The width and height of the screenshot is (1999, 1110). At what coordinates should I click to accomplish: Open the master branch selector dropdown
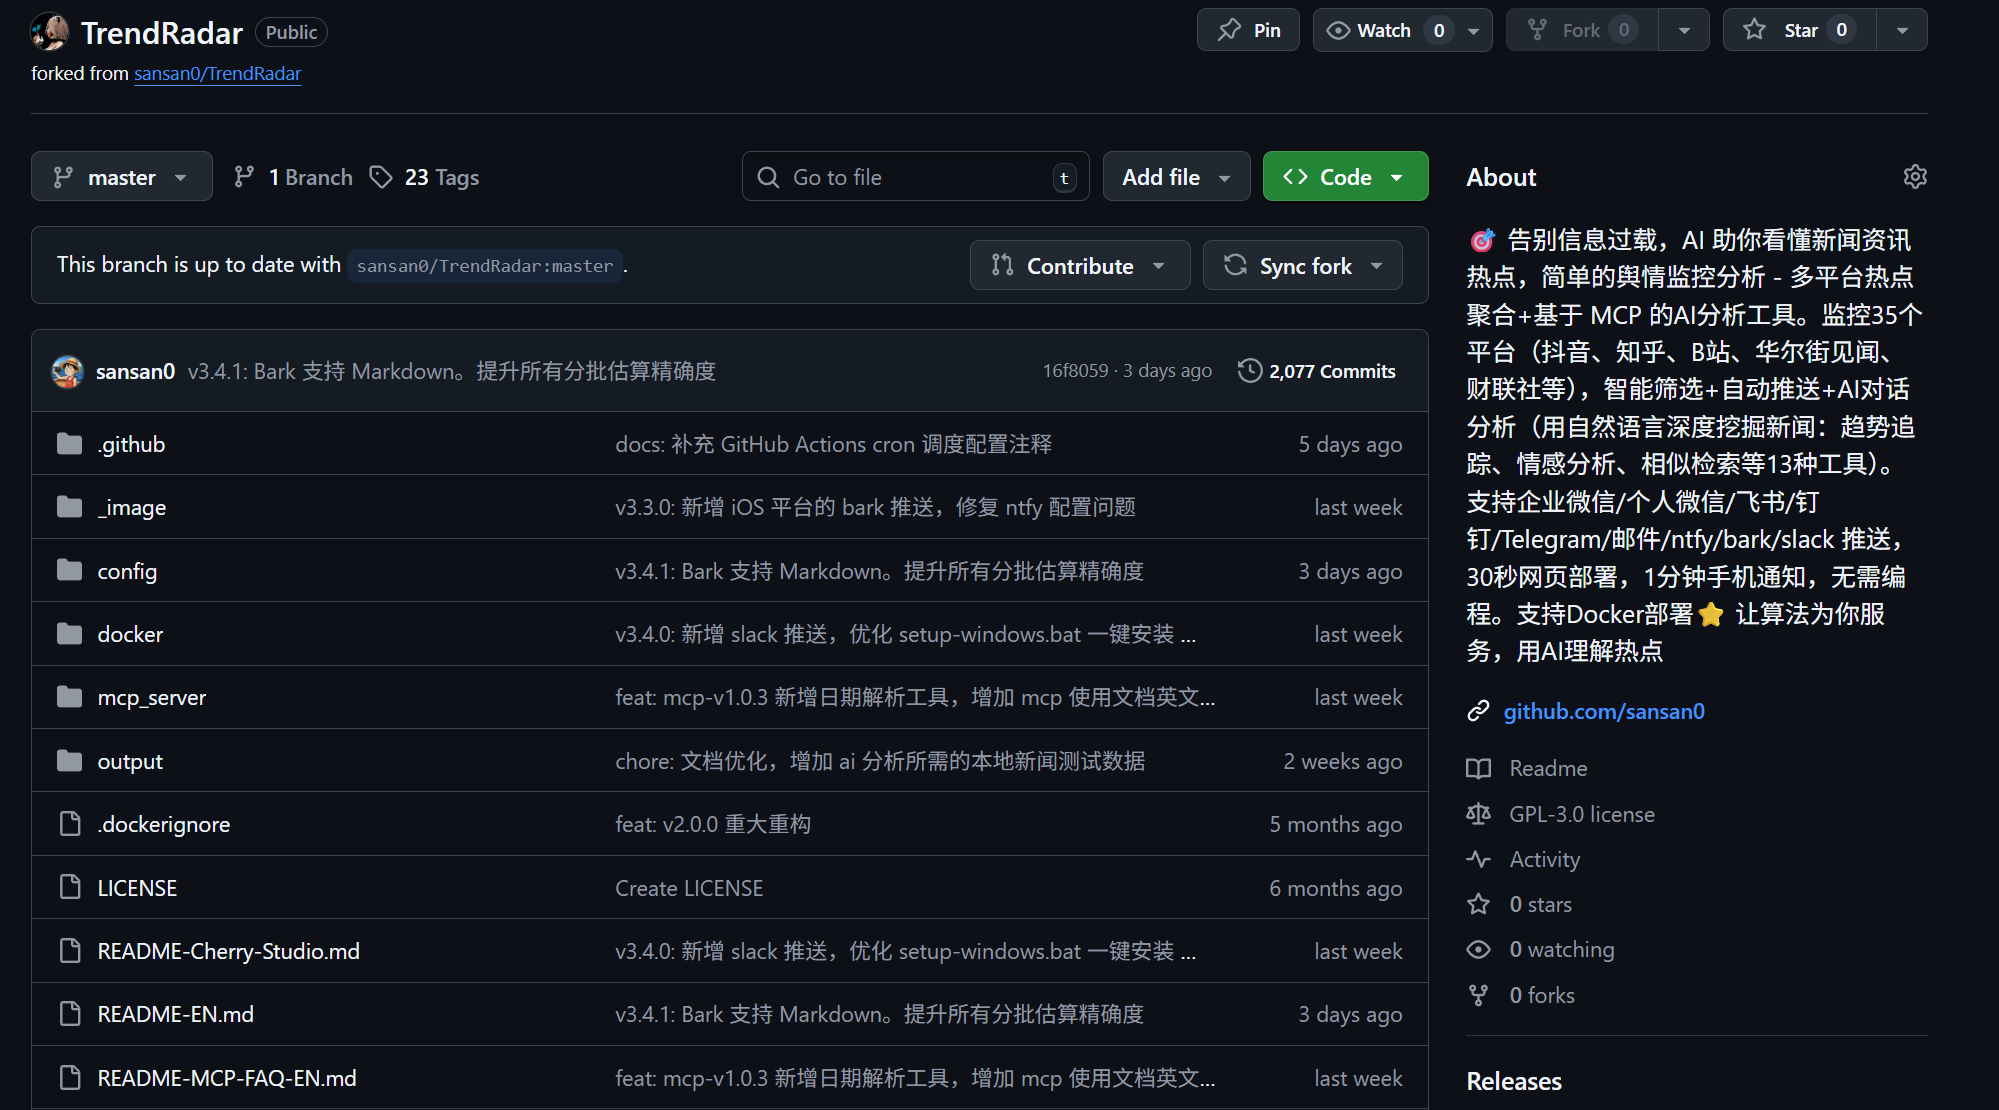(121, 176)
